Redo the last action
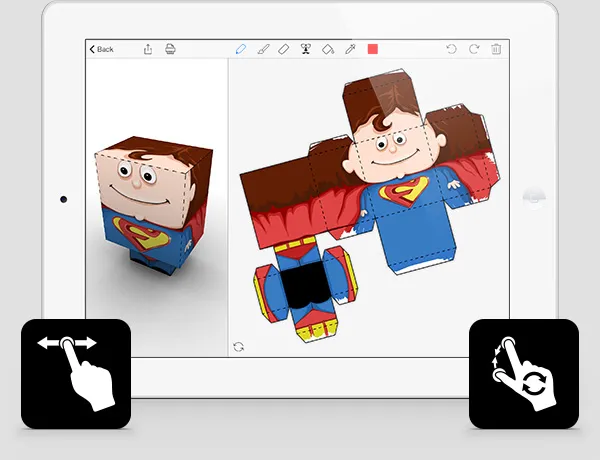Viewport: 600px width, 460px height. [474, 49]
